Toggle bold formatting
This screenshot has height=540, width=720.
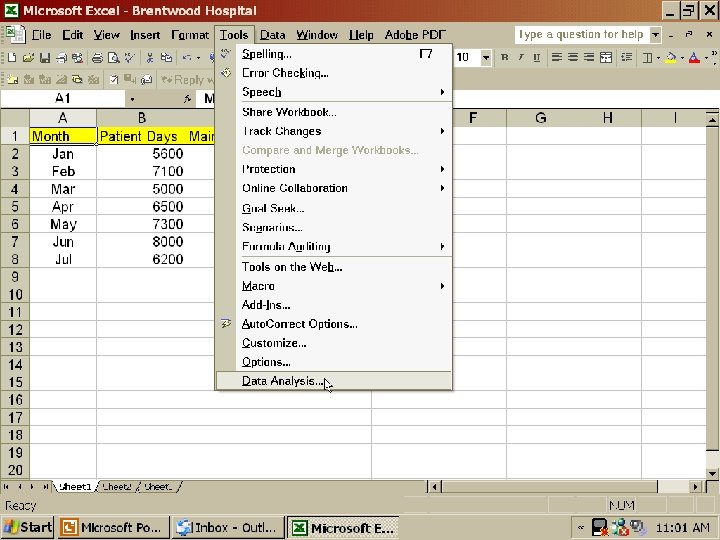point(505,57)
